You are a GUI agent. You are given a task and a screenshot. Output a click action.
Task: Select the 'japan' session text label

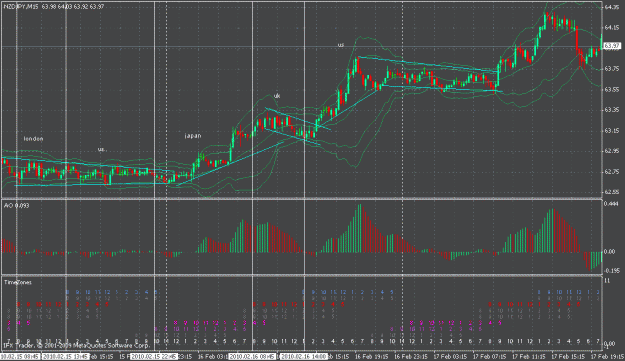click(193, 135)
